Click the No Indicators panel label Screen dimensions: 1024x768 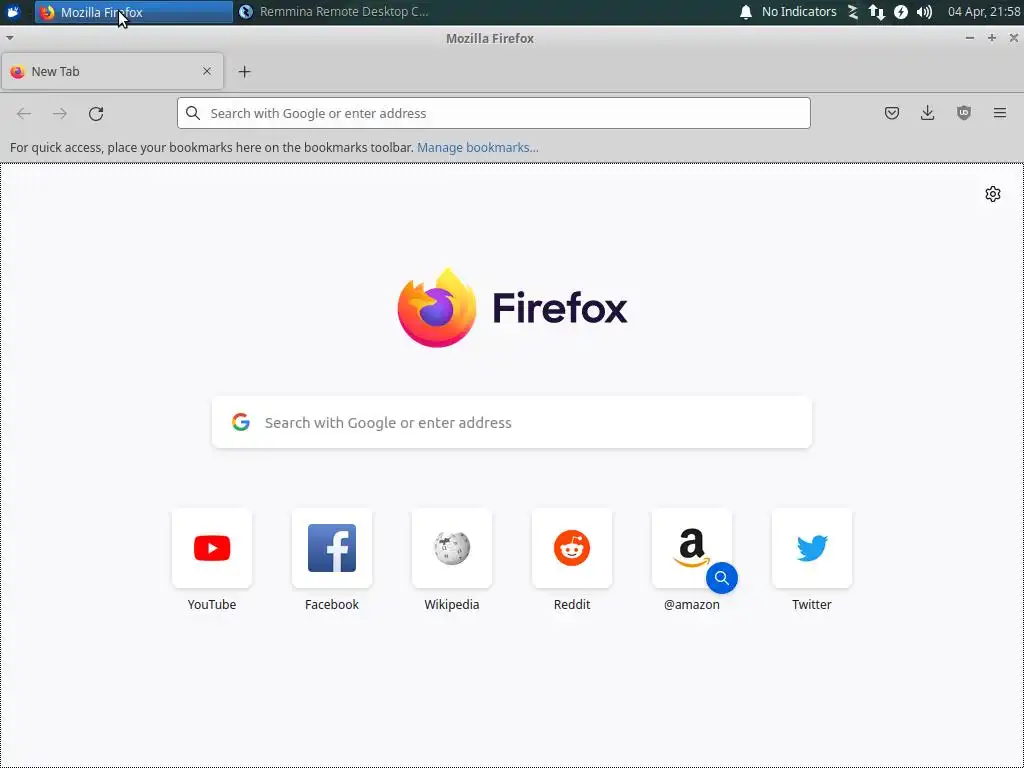[799, 12]
